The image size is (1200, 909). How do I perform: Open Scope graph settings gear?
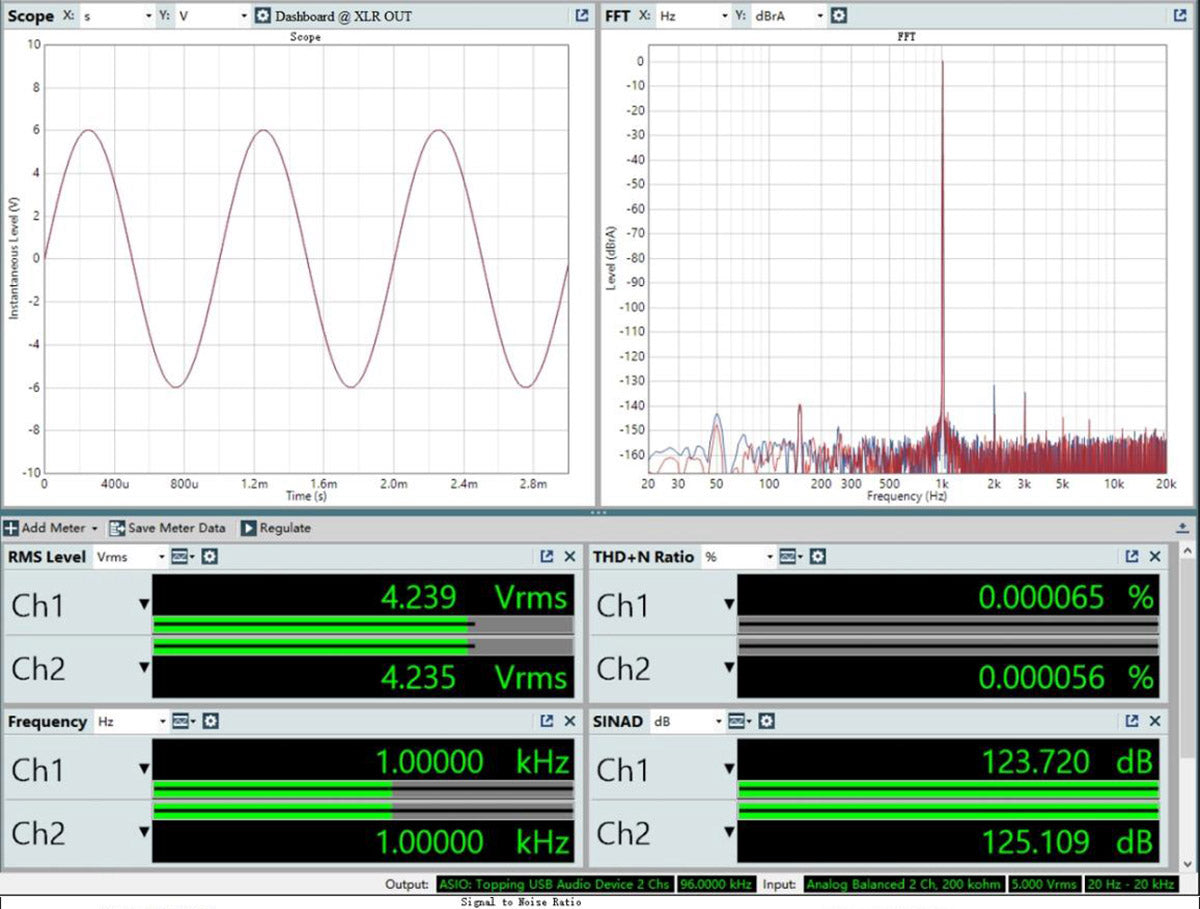point(263,16)
